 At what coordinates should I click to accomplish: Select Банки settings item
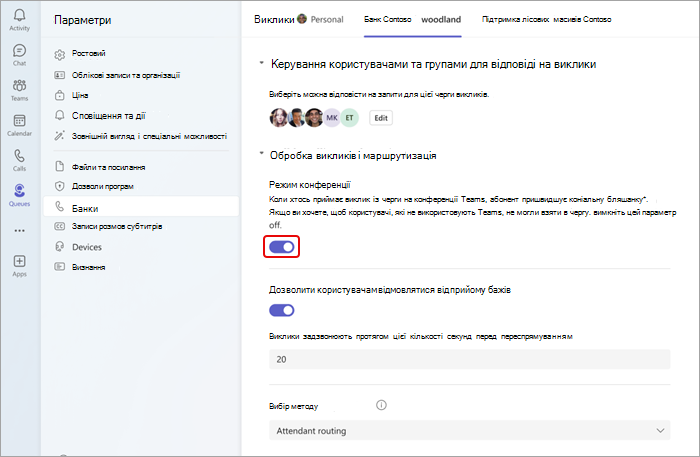(141, 207)
